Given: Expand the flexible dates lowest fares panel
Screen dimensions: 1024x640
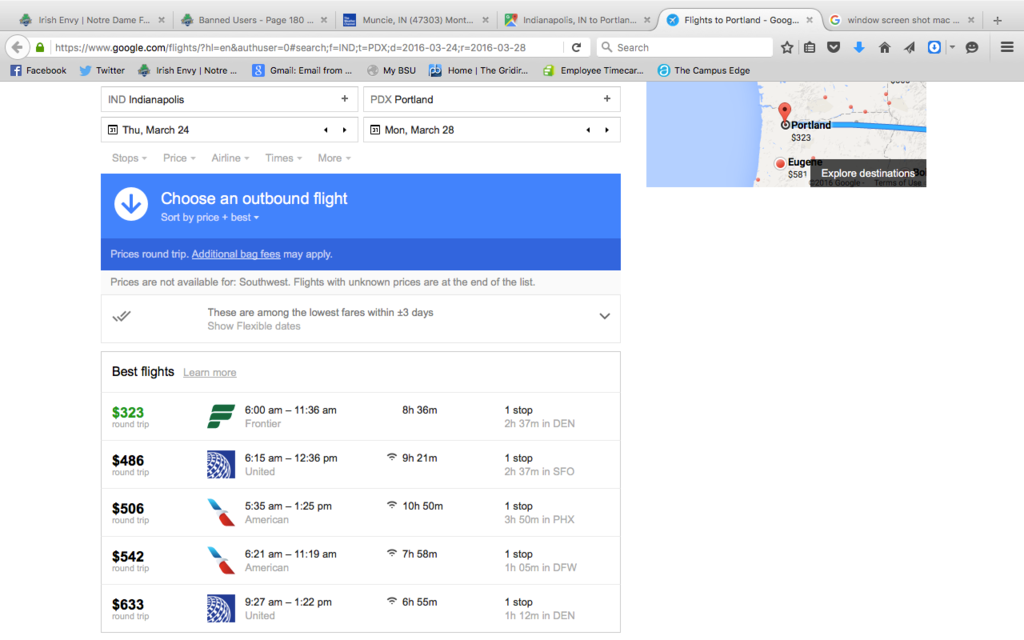Looking at the screenshot, I should pyautogui.click(x=604, y=316).
